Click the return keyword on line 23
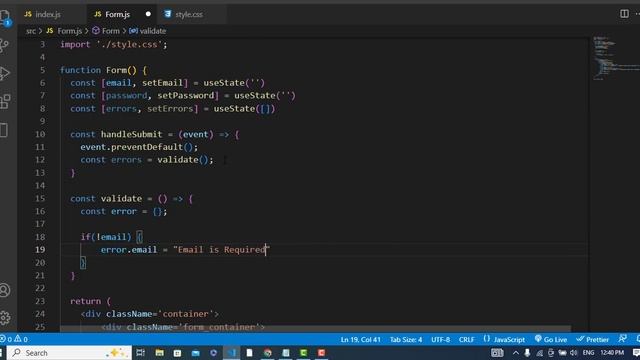640x360 pixels. pyautogui.click(x=85, y=301)
